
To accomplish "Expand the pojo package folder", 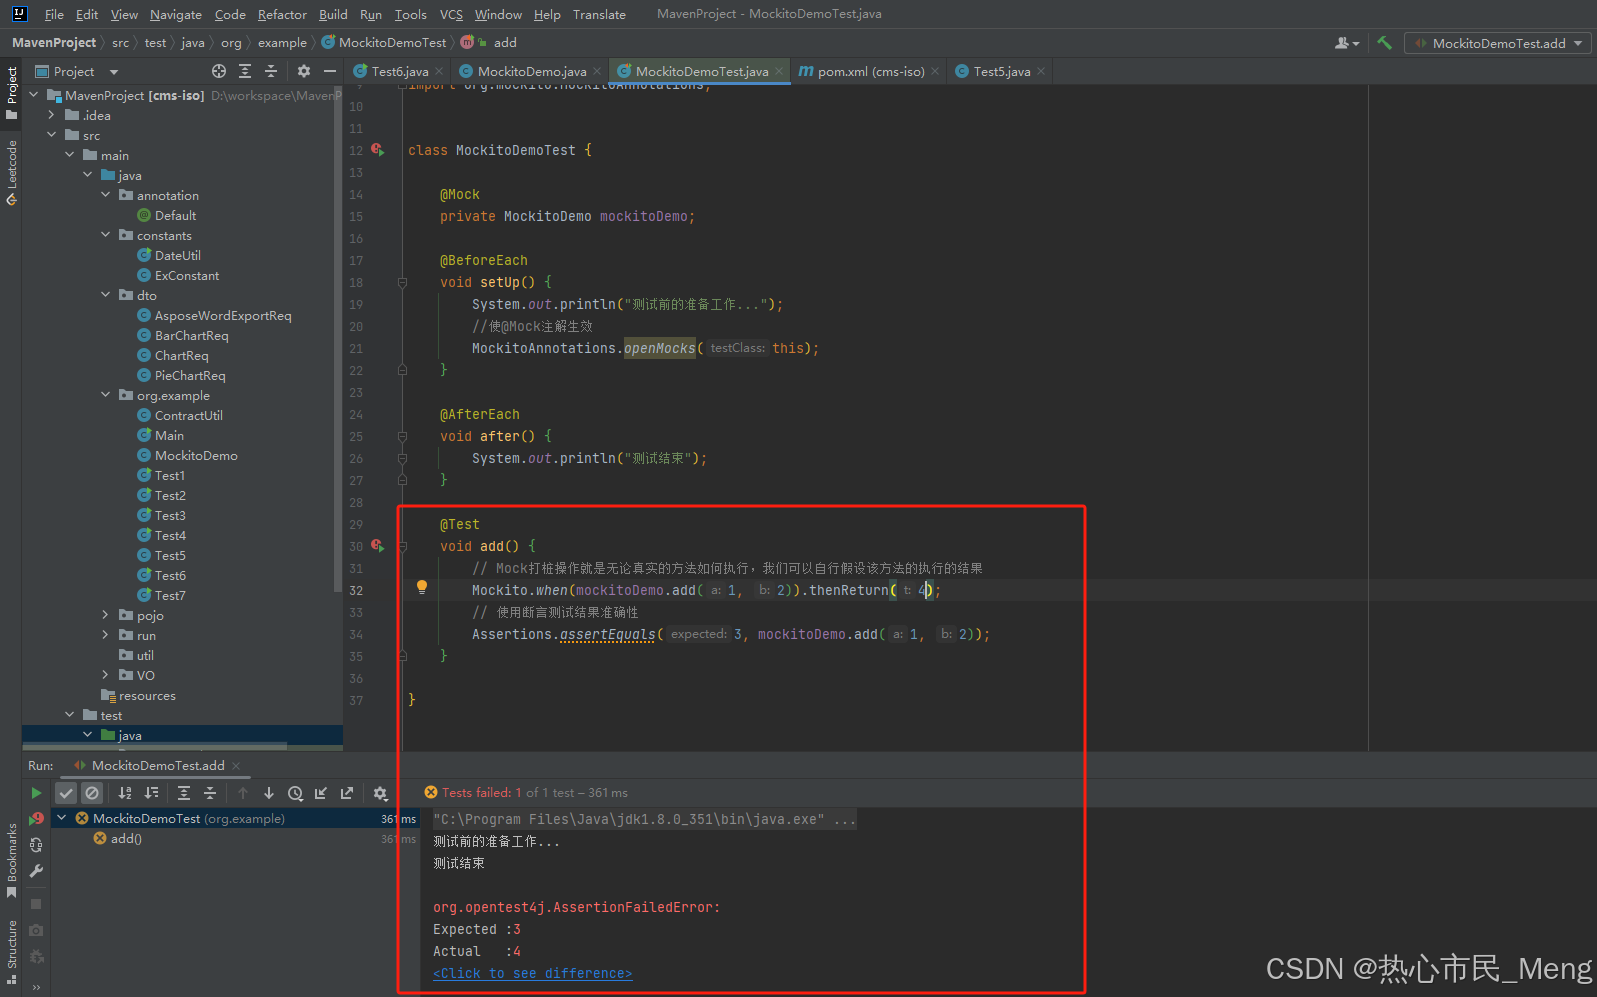I will point(105,615).
